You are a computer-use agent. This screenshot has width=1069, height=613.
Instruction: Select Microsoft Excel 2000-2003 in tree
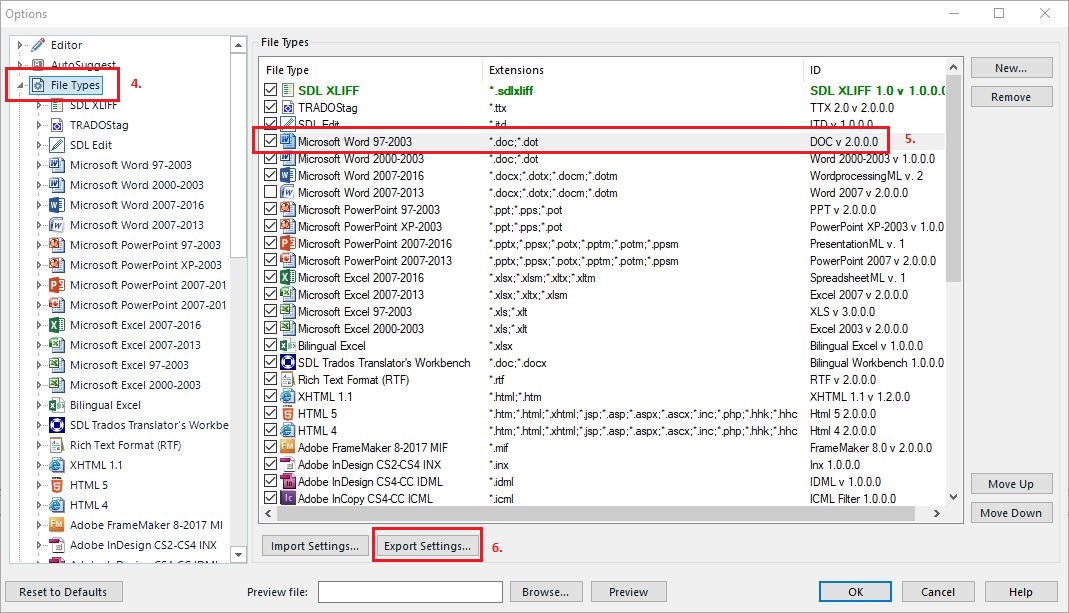(135, 385)
